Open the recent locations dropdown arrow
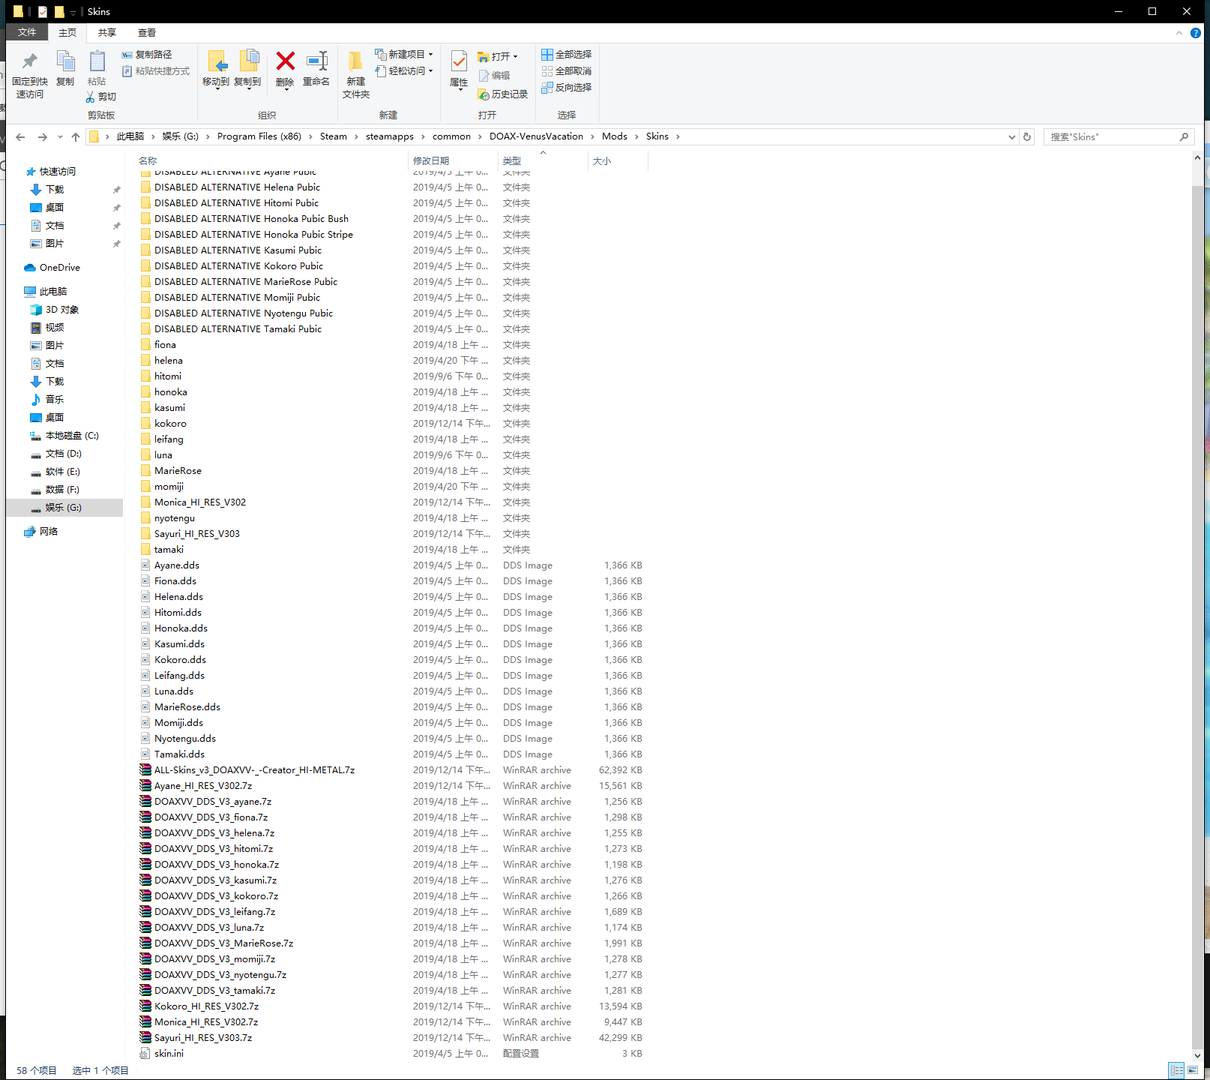The width and height of the screenshot is (1210, 1080). pyautogui.click(x=60, y=137)
